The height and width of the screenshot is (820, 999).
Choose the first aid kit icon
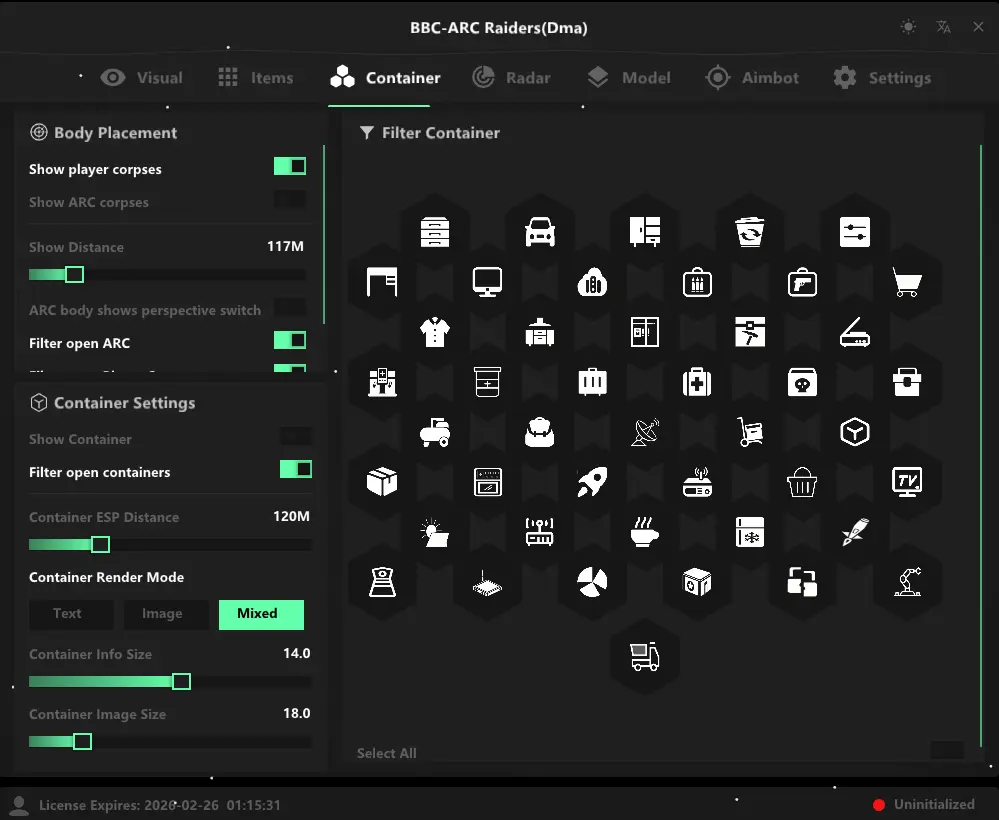pyautogui.click(x=697, y=382)
